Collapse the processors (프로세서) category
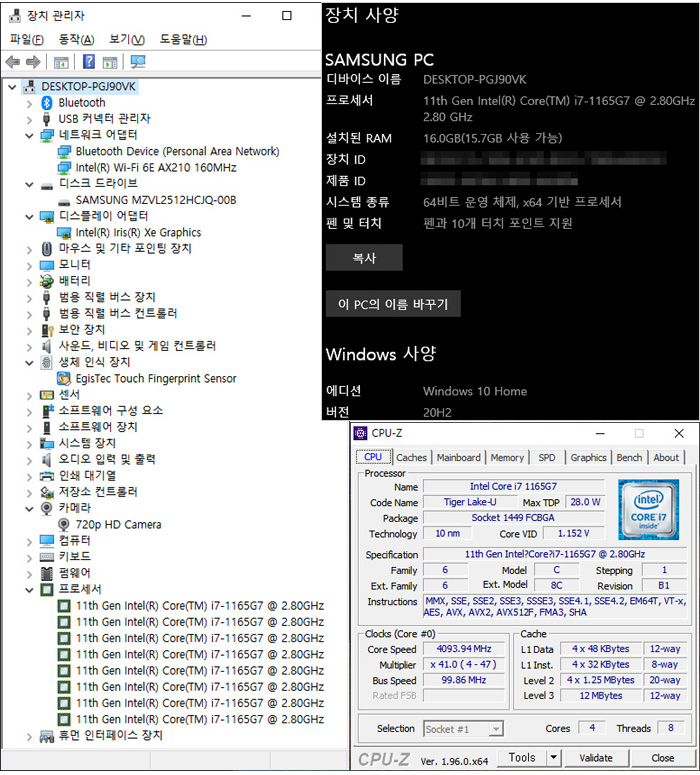The image size is (700, 775). (29, 590)
